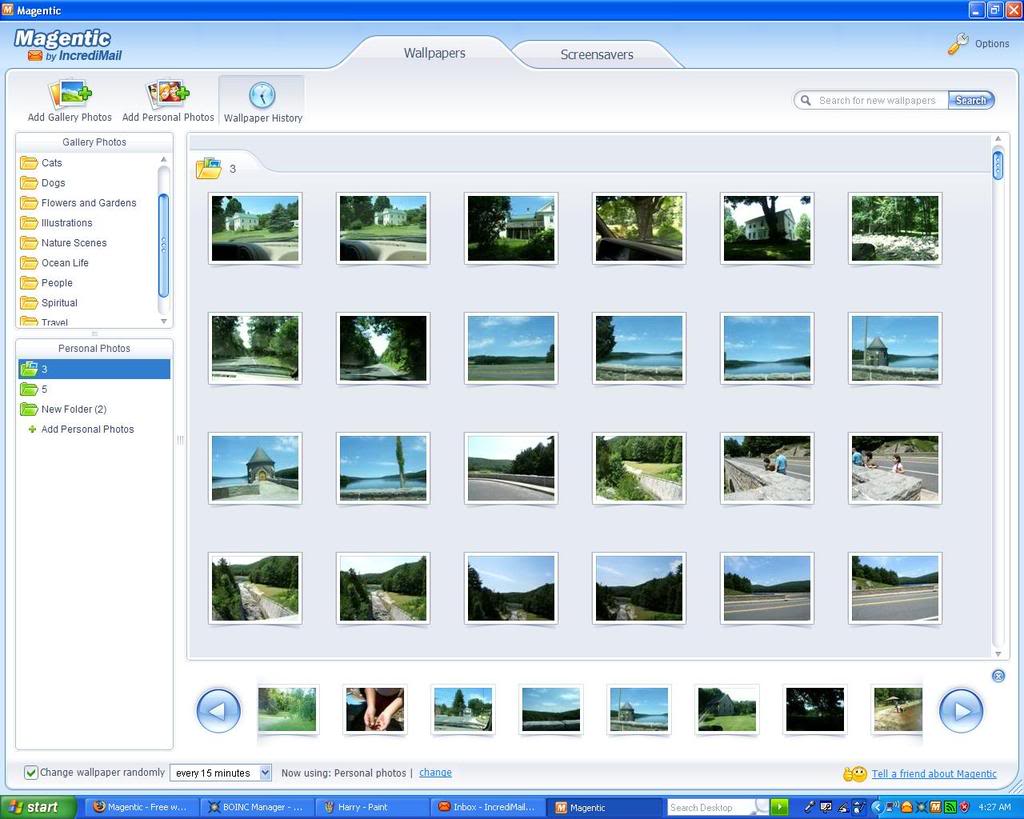Select personal folder 3 in the list
The width and height of the screenshot is (1024, 819).
[94, 369]
